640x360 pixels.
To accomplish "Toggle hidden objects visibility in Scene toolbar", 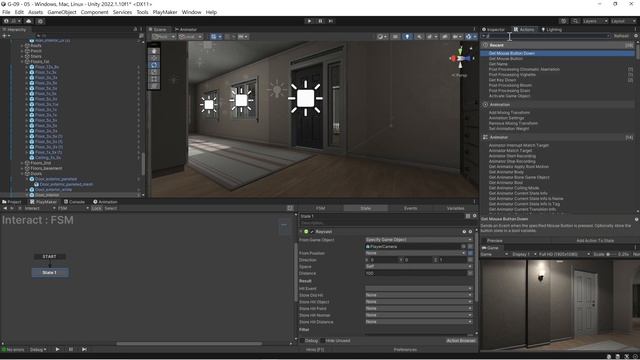I will [x=444, y=37].
